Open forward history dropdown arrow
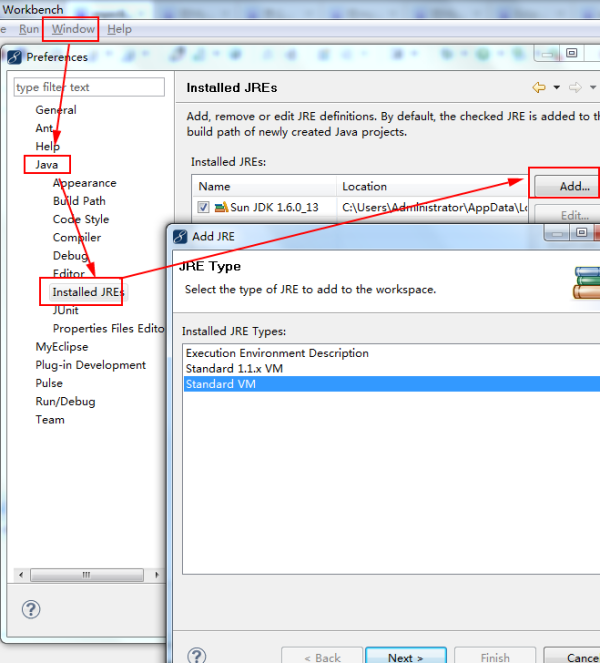The width and height of the screenshot is (600, 663). tap(593, 88)
